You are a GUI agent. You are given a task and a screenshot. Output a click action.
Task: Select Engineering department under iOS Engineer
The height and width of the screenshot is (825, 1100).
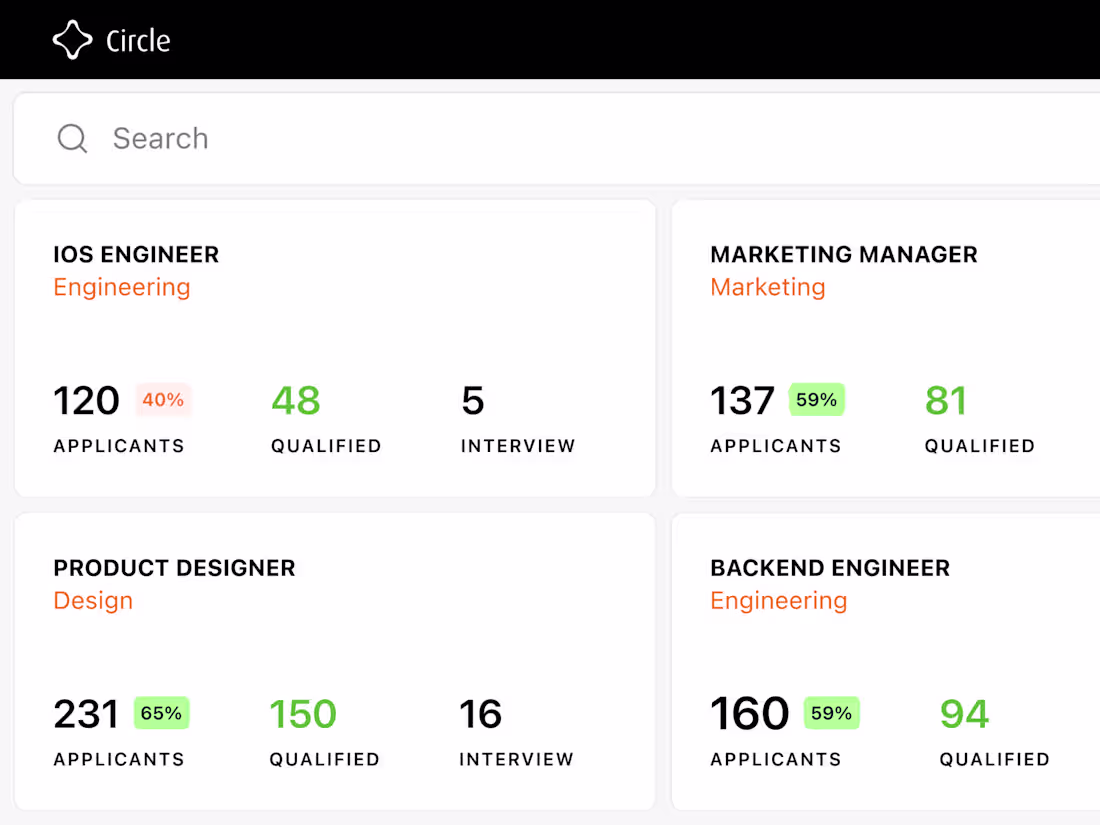[122, 287]
